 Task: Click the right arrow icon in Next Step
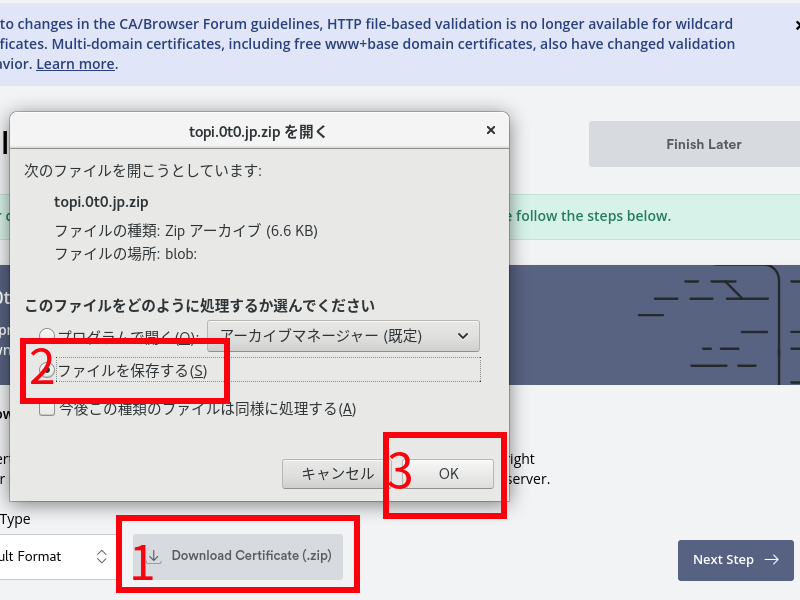[771, 560]
